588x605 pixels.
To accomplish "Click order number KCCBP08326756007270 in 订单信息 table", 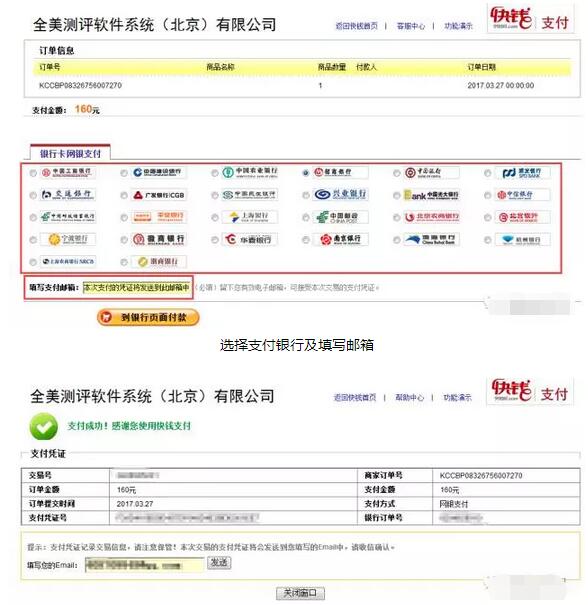I will [x=80, y=85].
